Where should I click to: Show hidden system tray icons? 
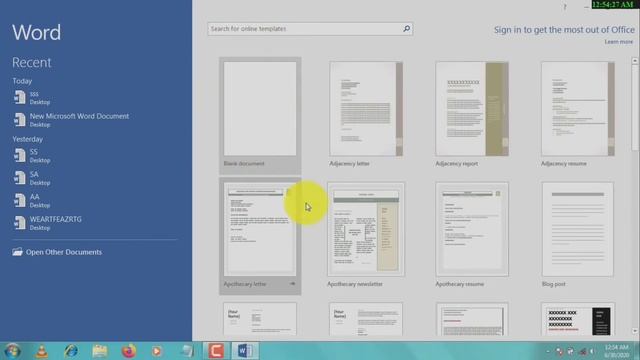pyautogui.click(x=548, y=351)
